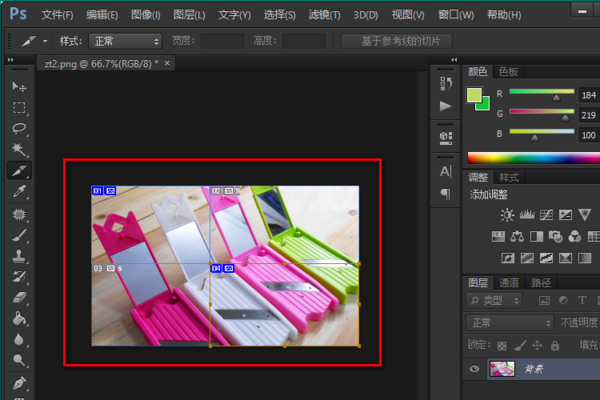Add an Invert adjustment
Screen dimensions: 600x400
508,258
